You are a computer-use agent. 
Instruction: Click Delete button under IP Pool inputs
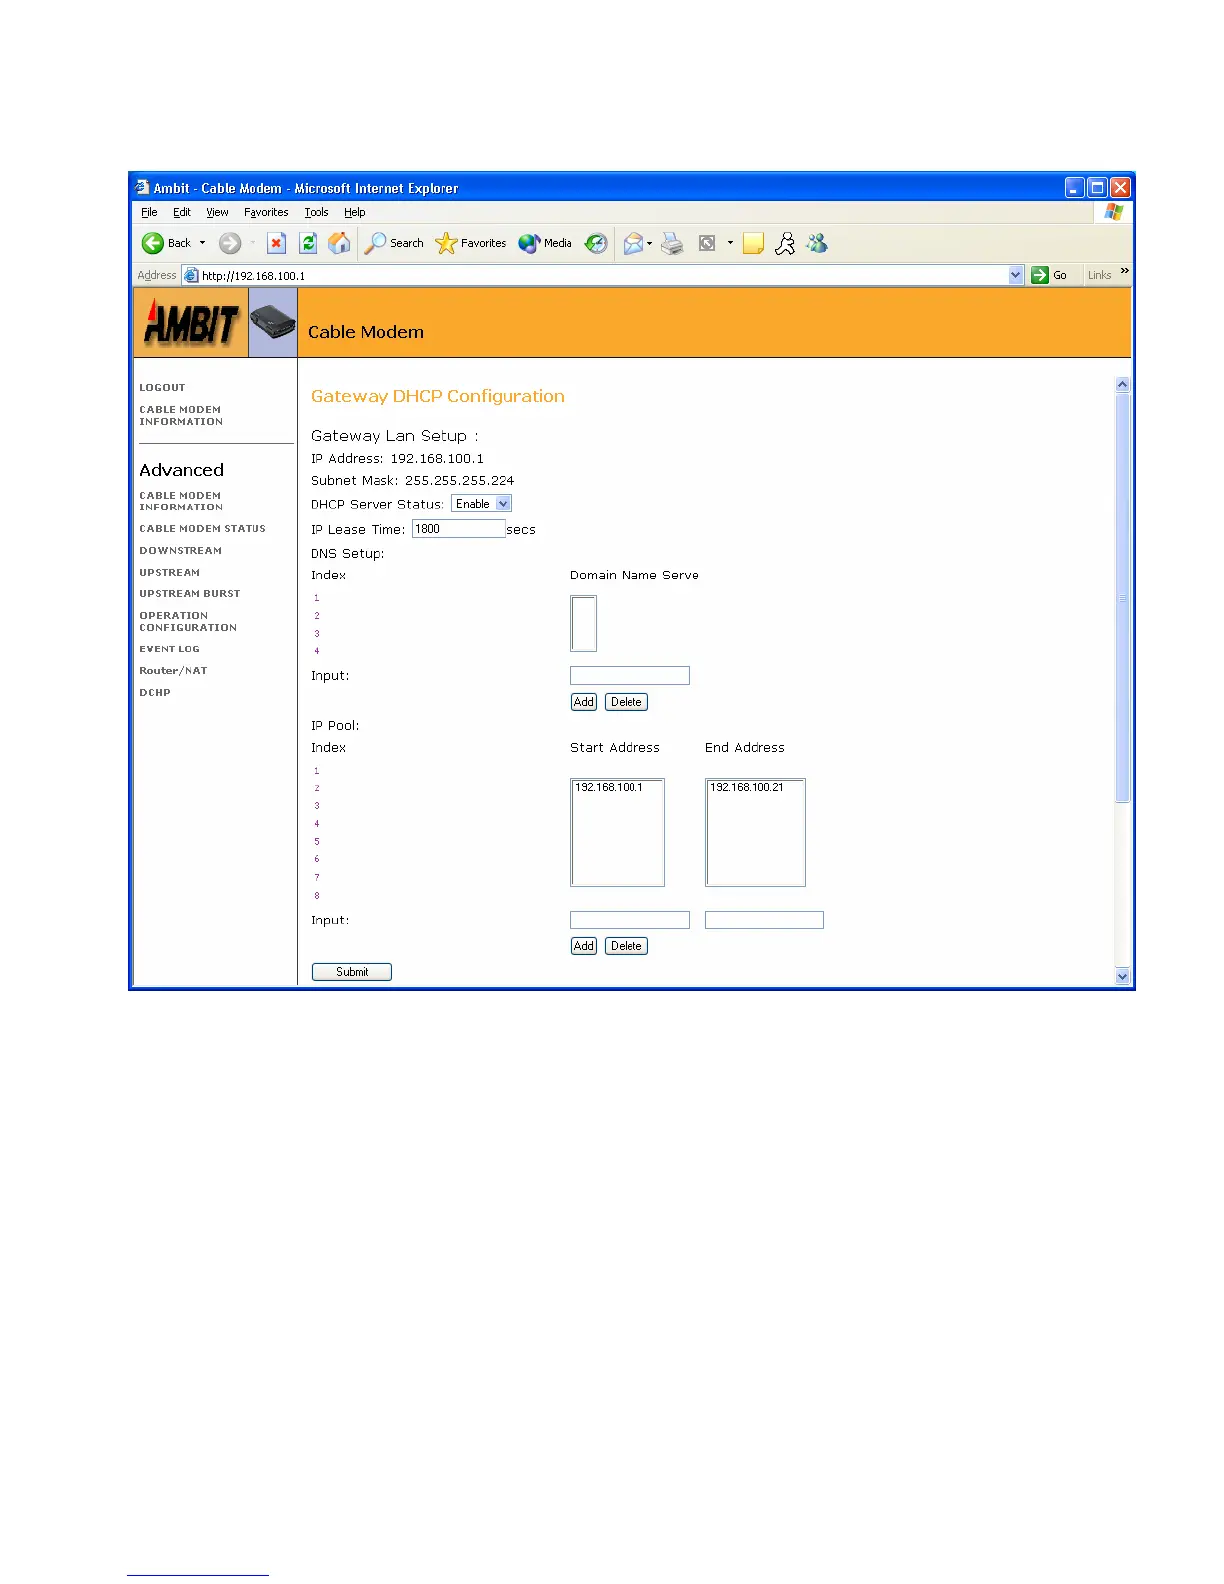click(x=626, y=946)
